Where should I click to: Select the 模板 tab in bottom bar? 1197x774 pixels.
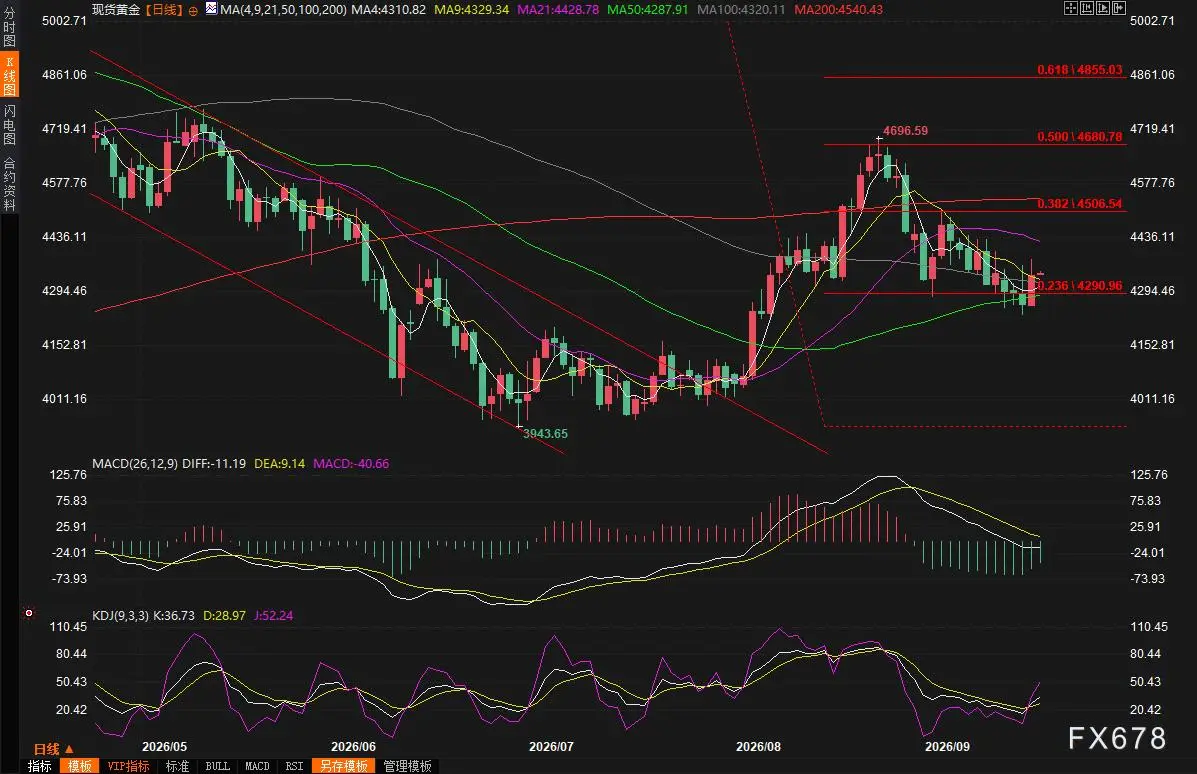point(79,766)
